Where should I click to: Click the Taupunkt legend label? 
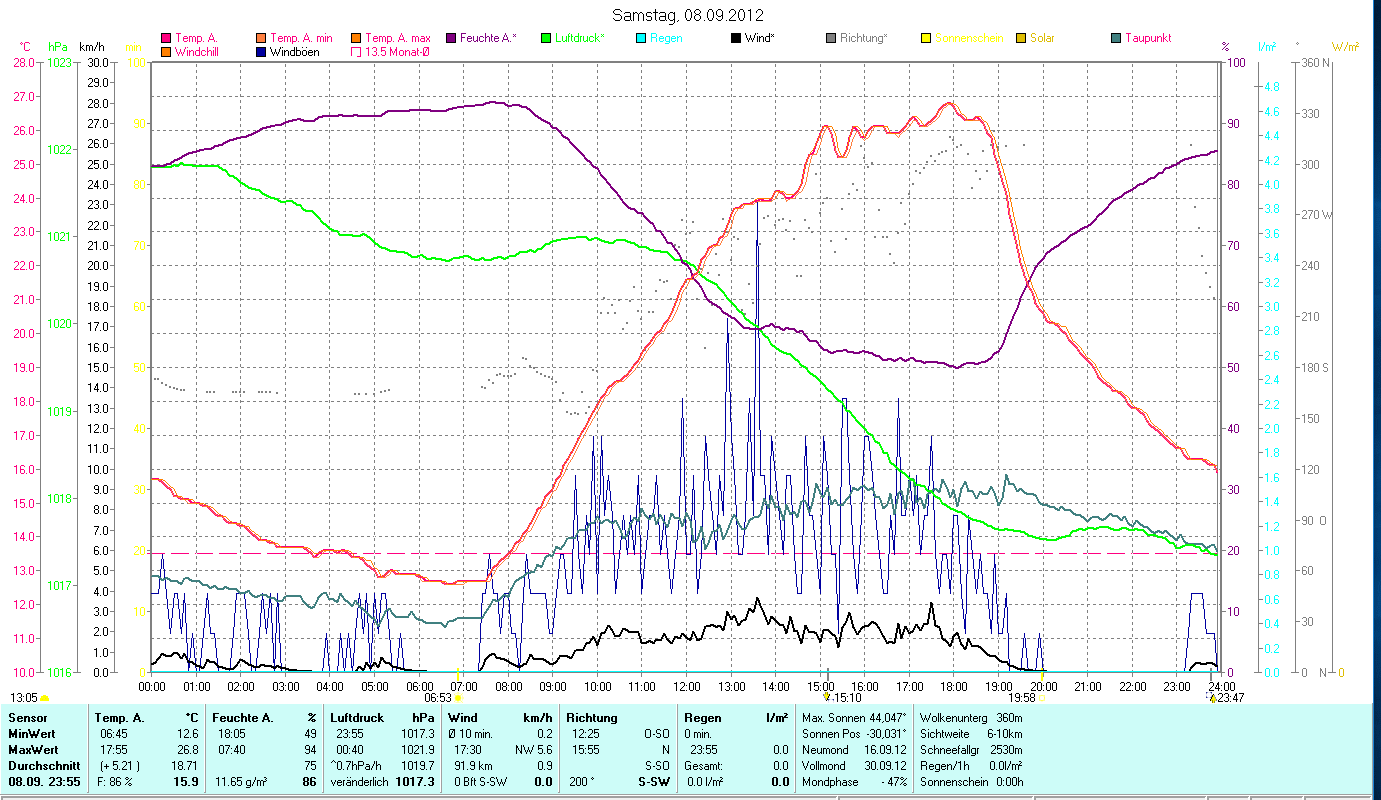[x=1148, y=38]
